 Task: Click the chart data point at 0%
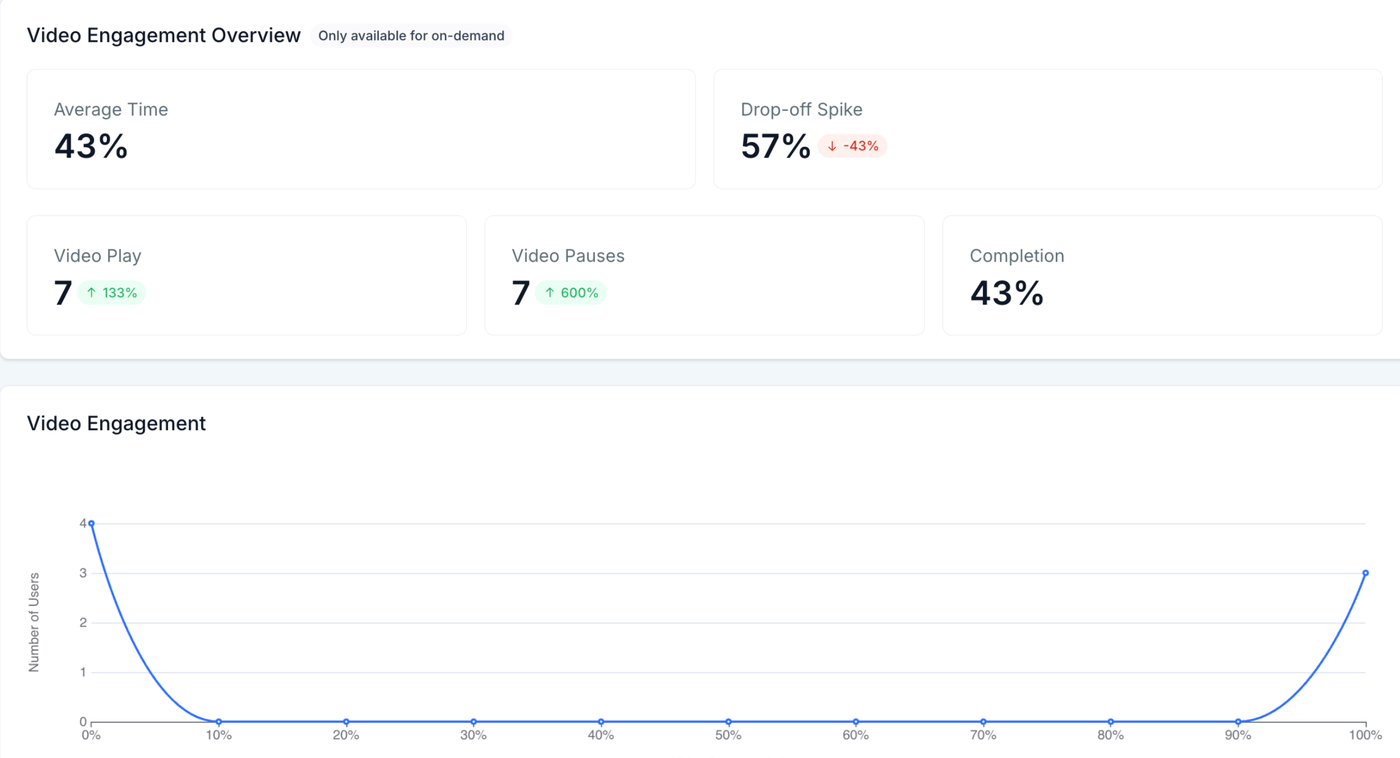pos(92,523)
